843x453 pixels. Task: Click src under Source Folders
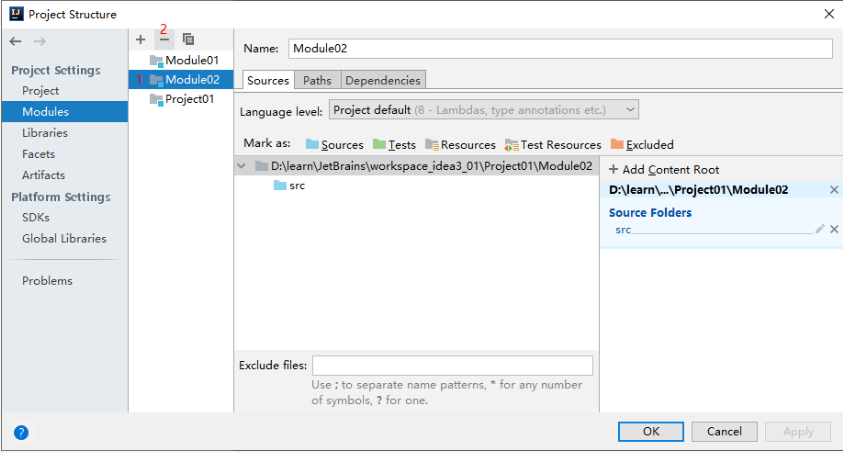pos(623,230)
